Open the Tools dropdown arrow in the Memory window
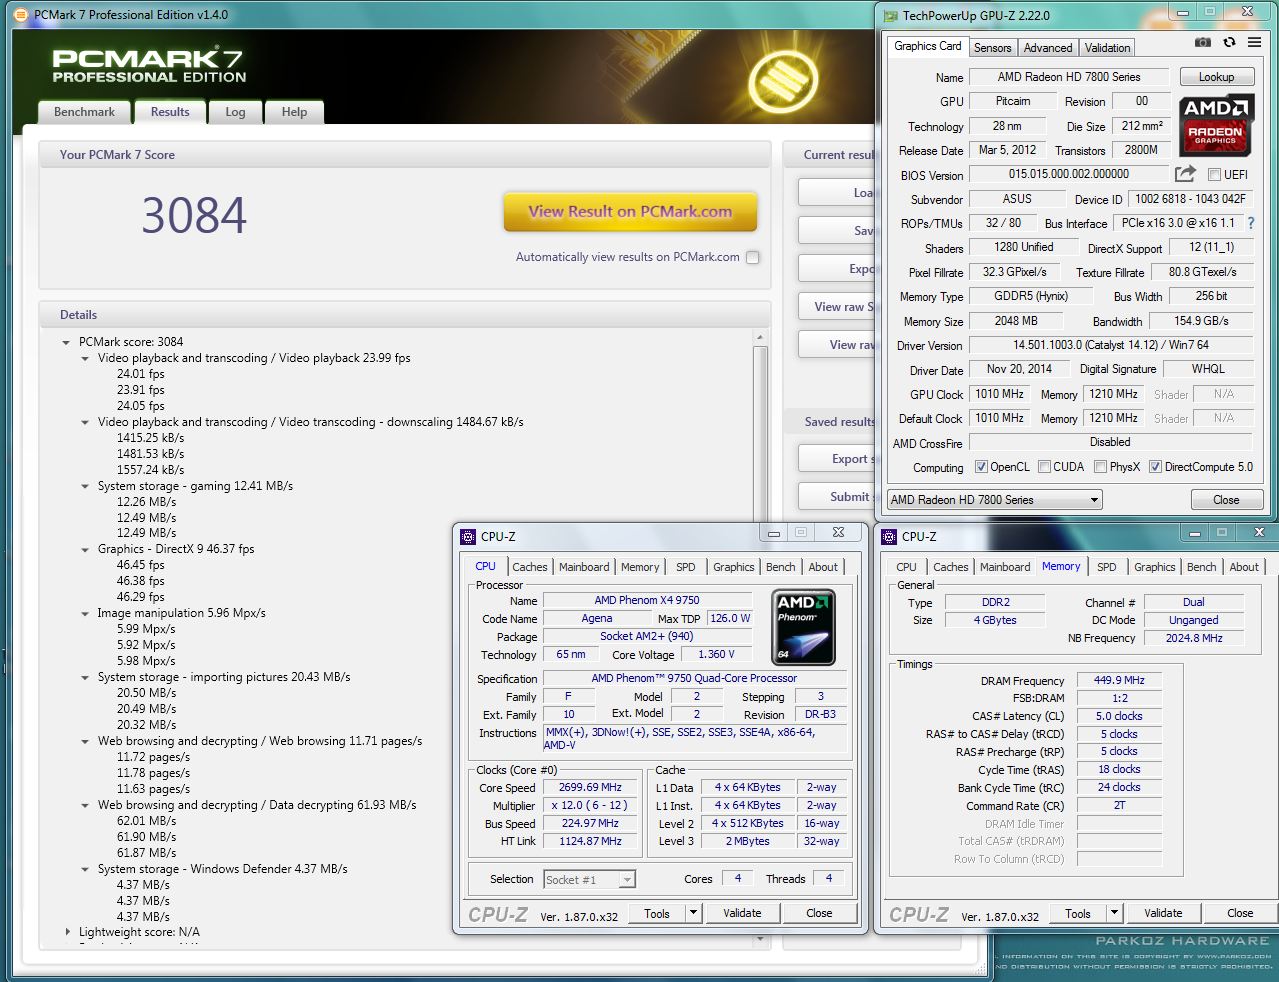This screenshot has height=982, width=1279. (1114, 913)
